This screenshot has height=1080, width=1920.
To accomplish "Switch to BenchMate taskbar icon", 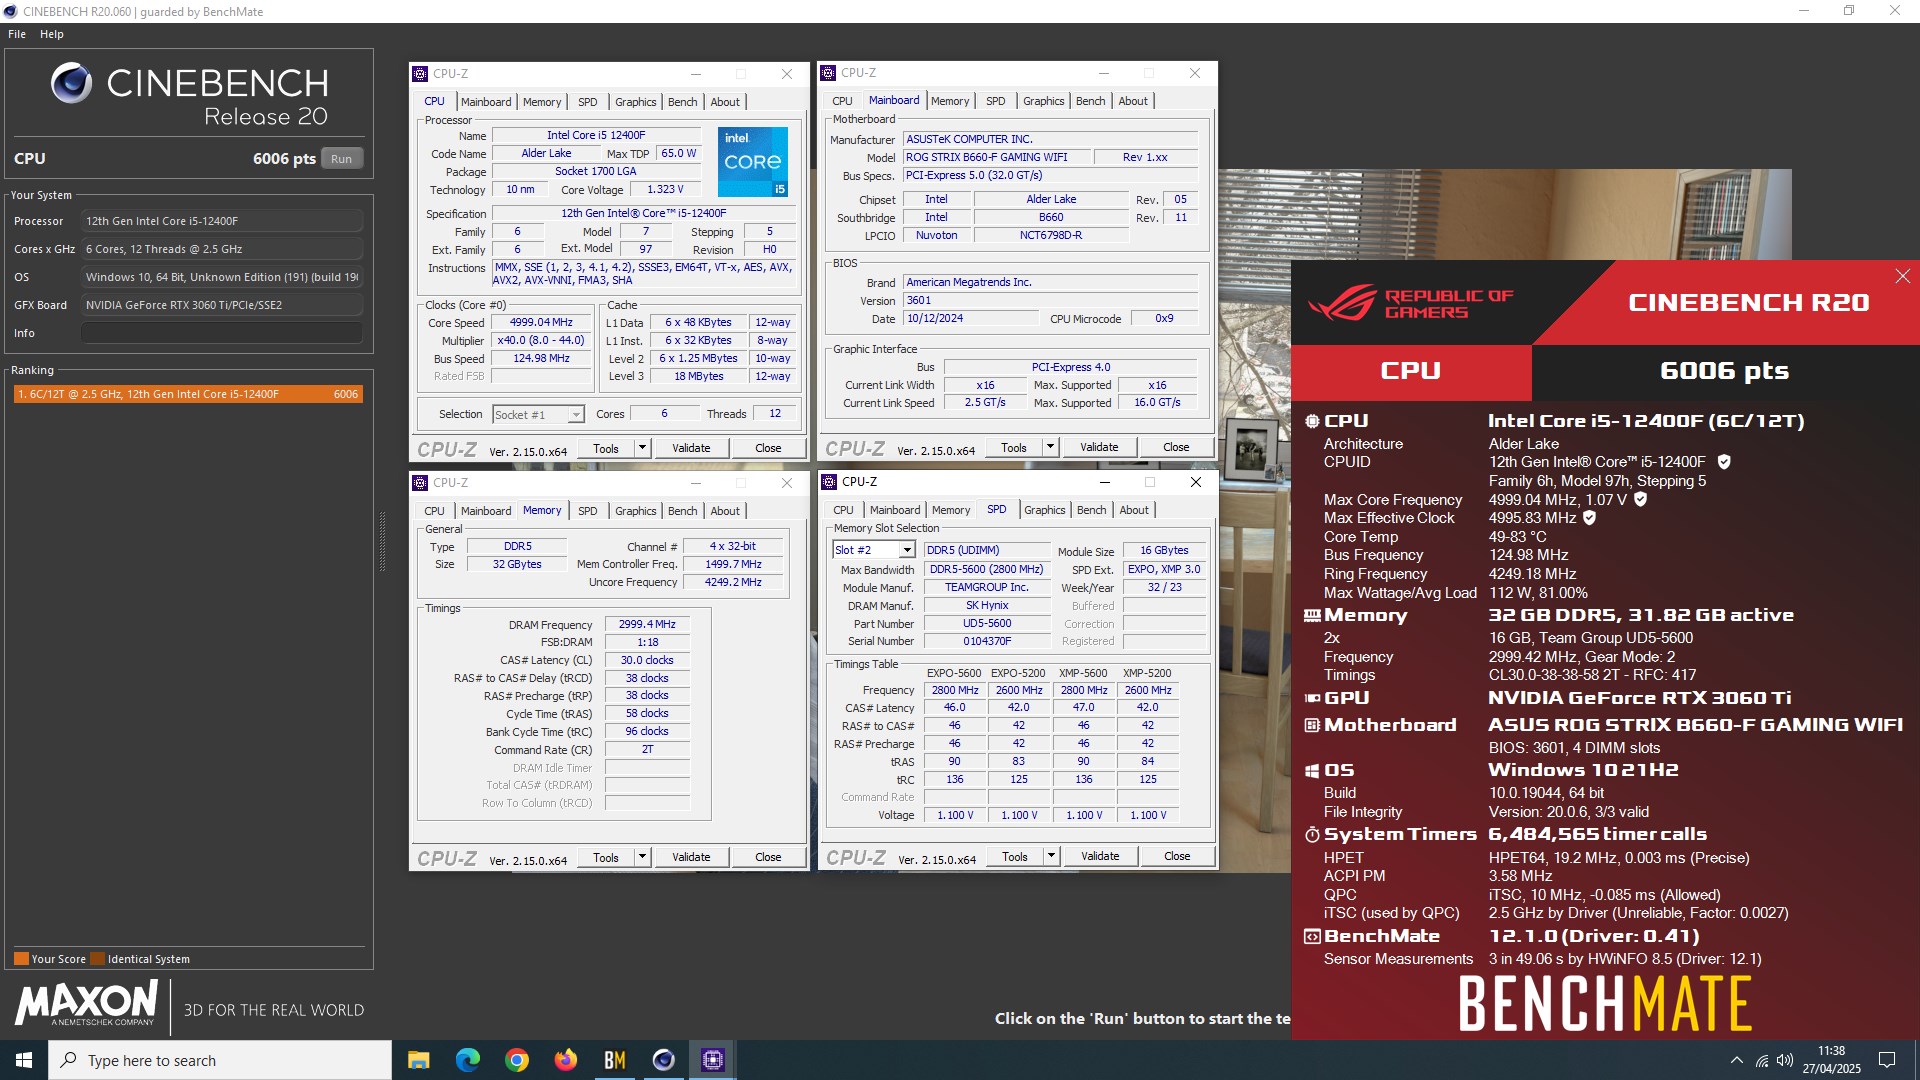I will click(x=615, y=1060).
